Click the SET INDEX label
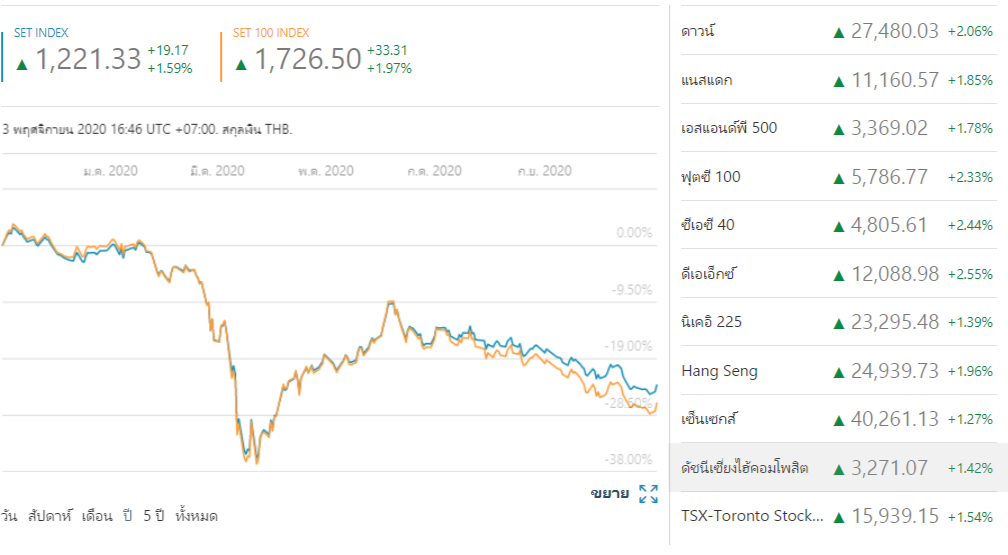1008x555 pixels. [41, 33]
